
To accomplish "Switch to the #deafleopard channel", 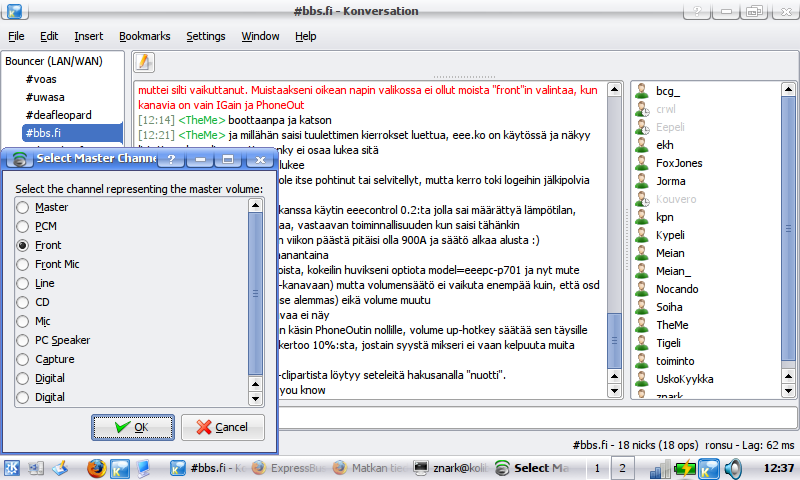I will (x=59, y=114).
